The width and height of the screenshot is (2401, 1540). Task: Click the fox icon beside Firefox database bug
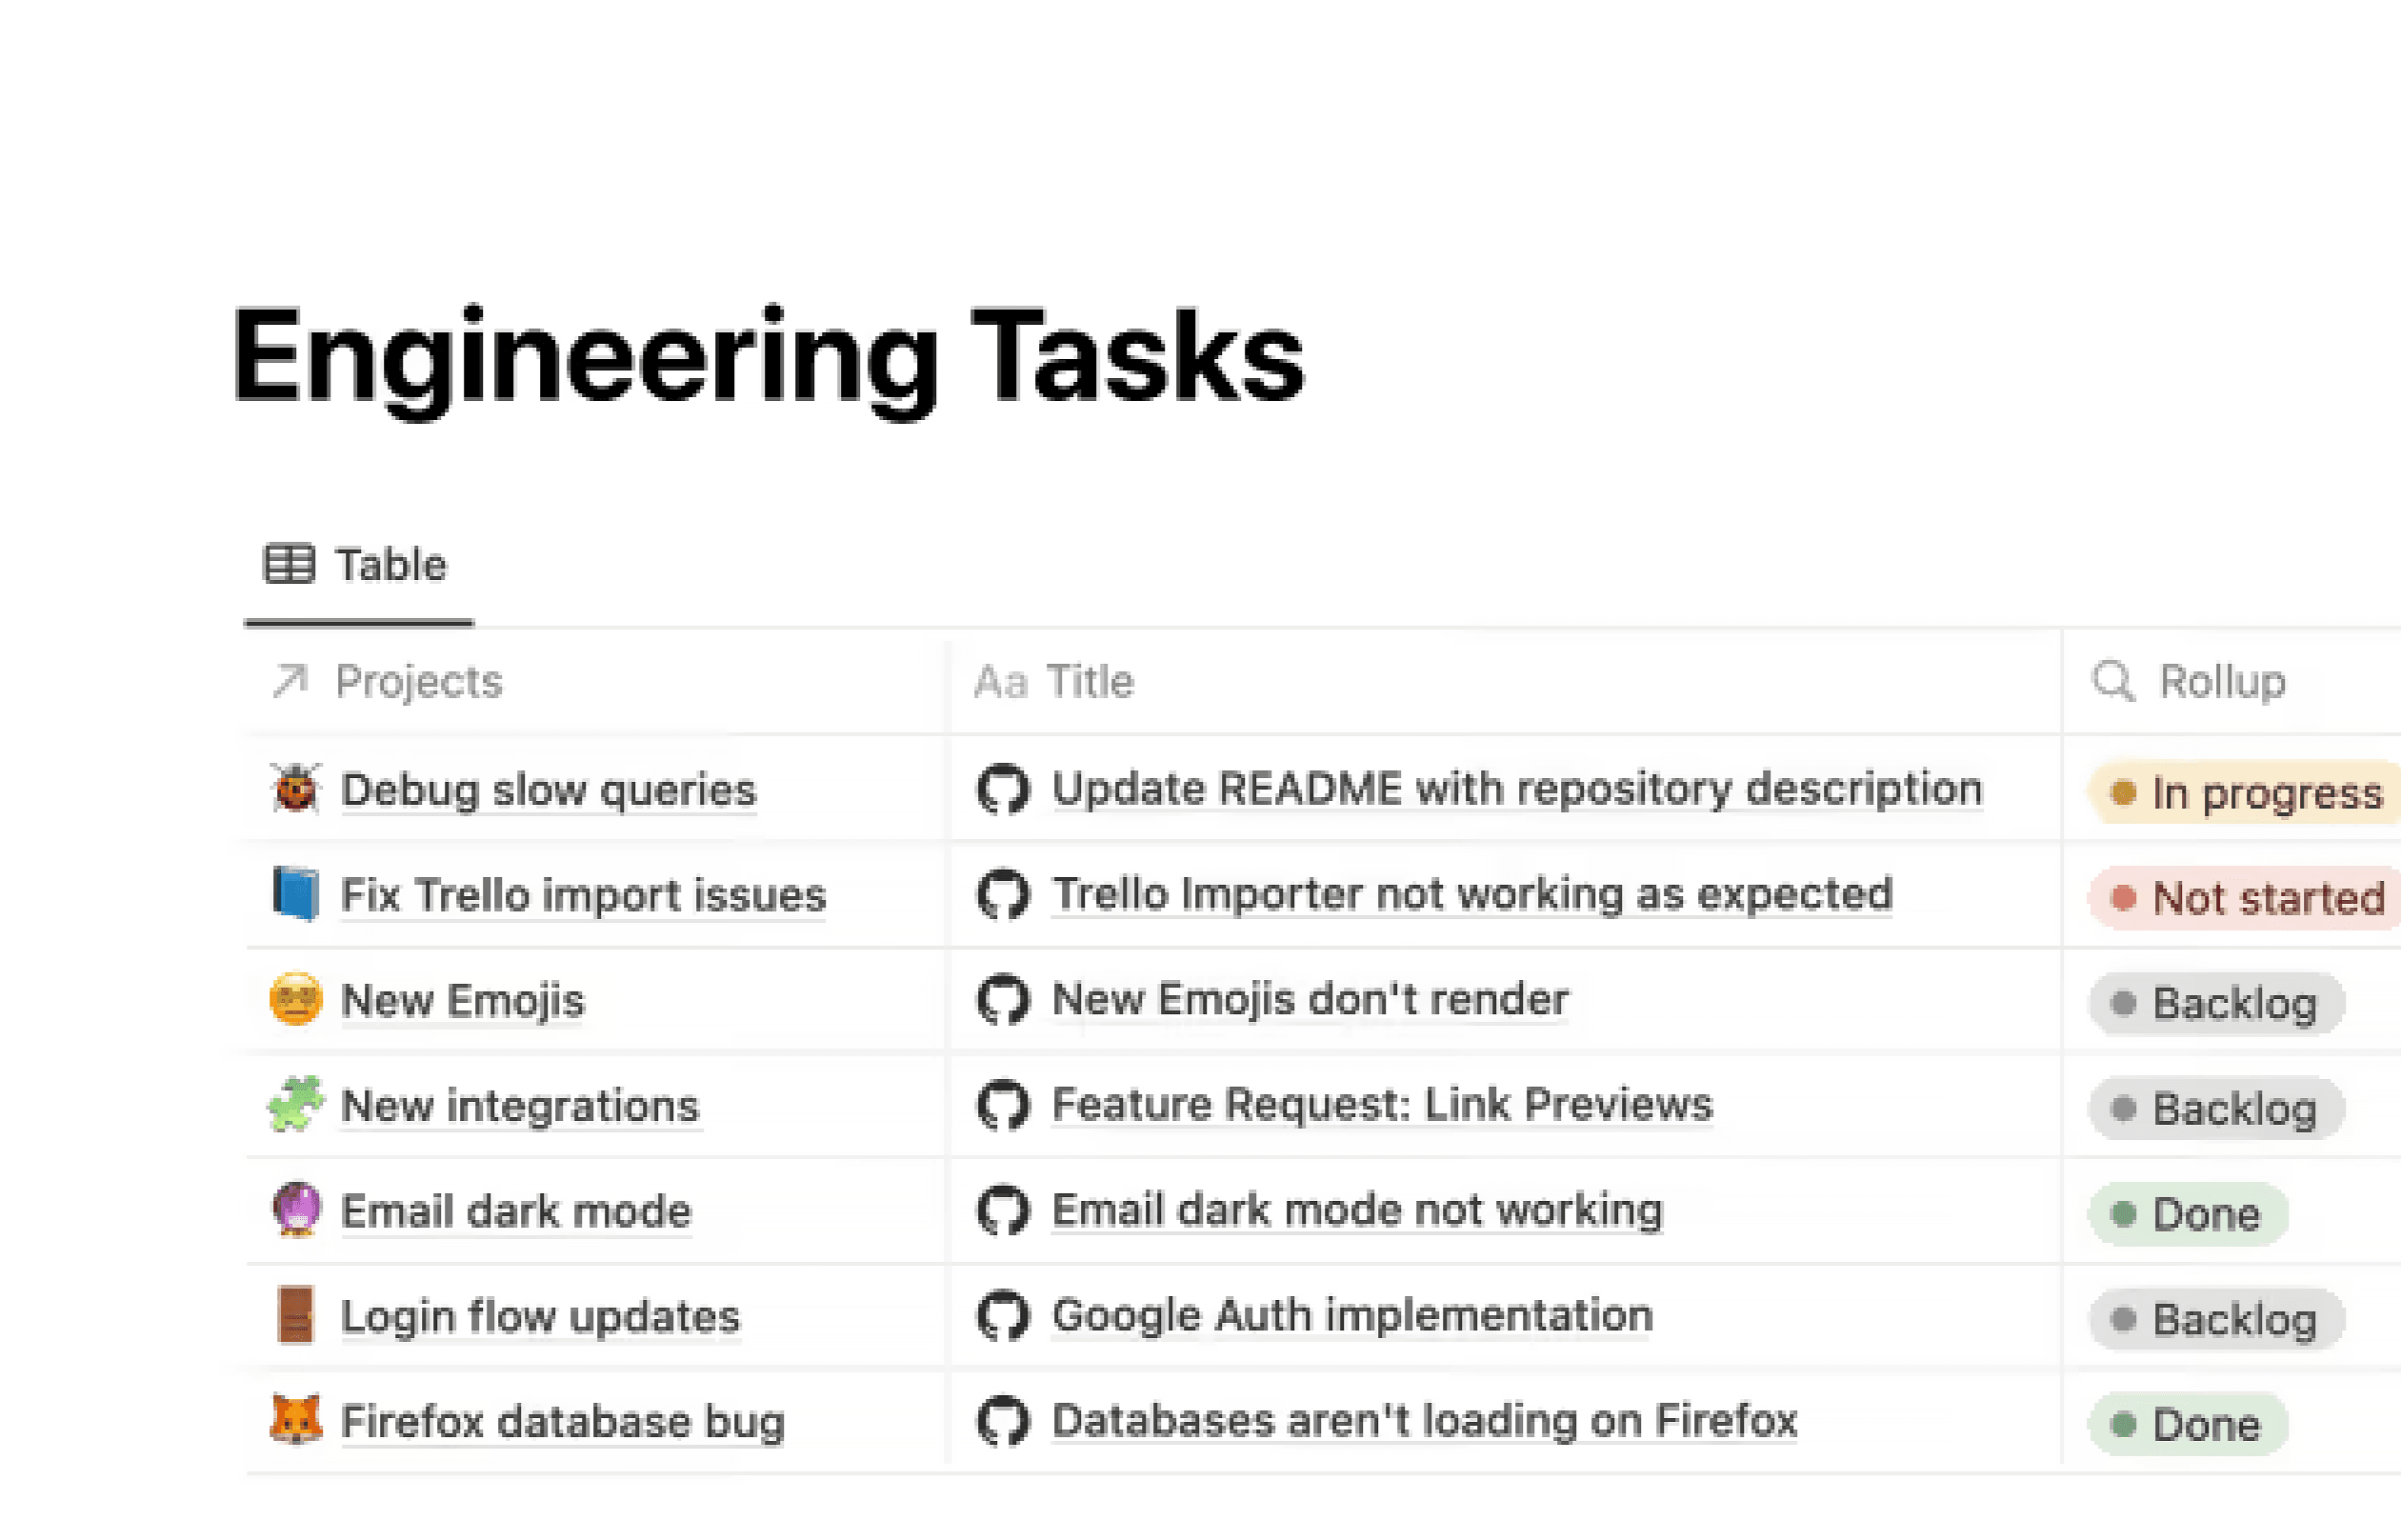pos(294,1421)
